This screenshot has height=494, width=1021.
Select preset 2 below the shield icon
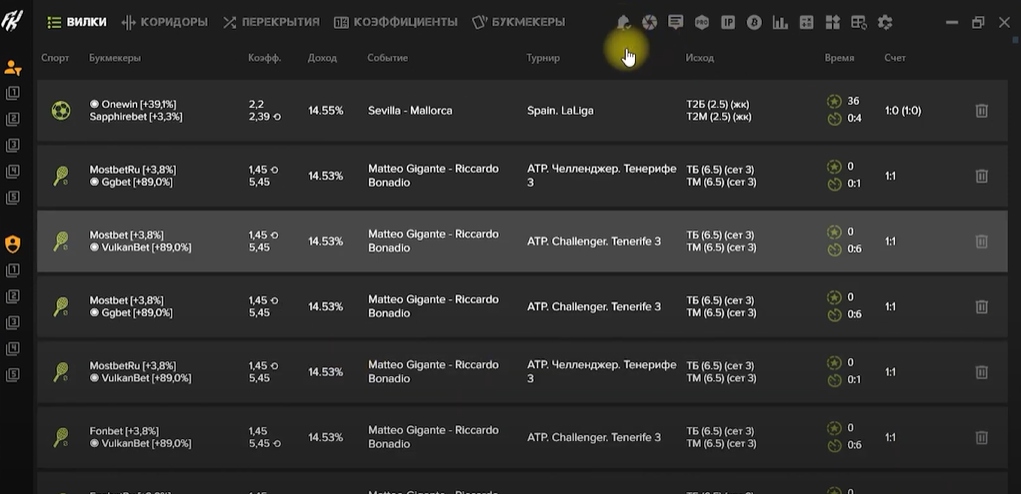click(x=12, y=296)
